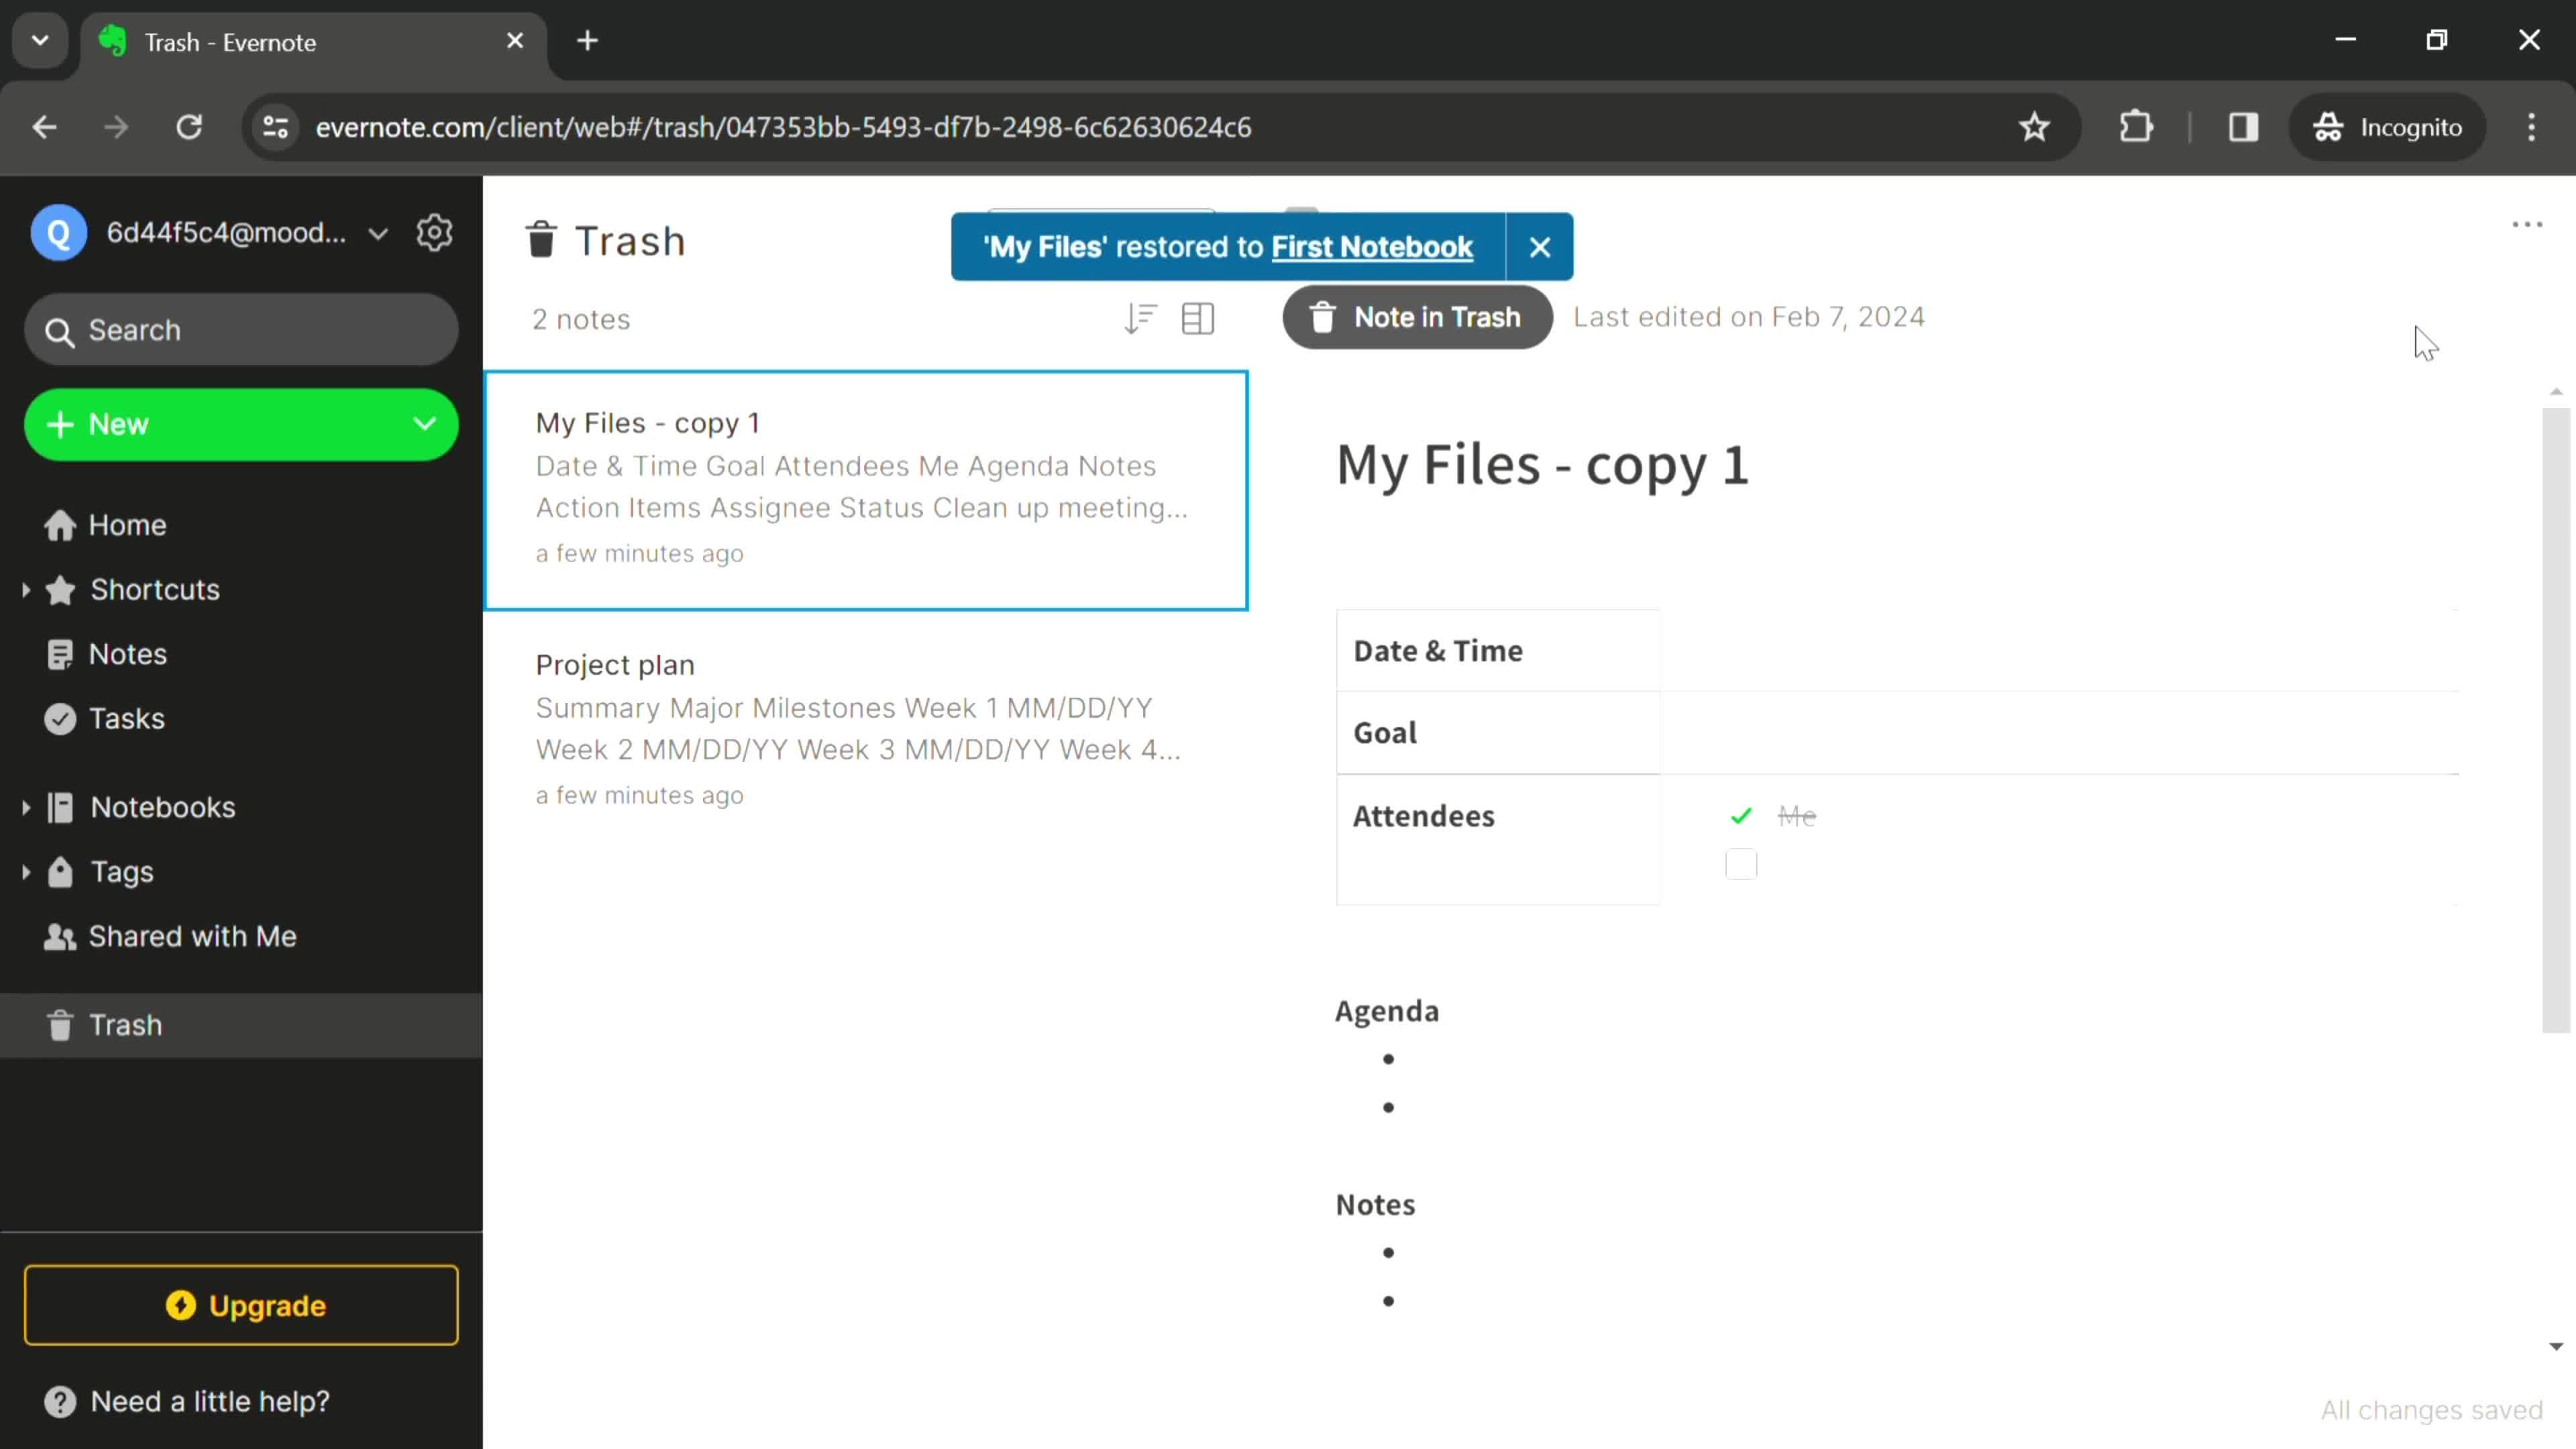Click the sort order icon in Trash

1141,319
